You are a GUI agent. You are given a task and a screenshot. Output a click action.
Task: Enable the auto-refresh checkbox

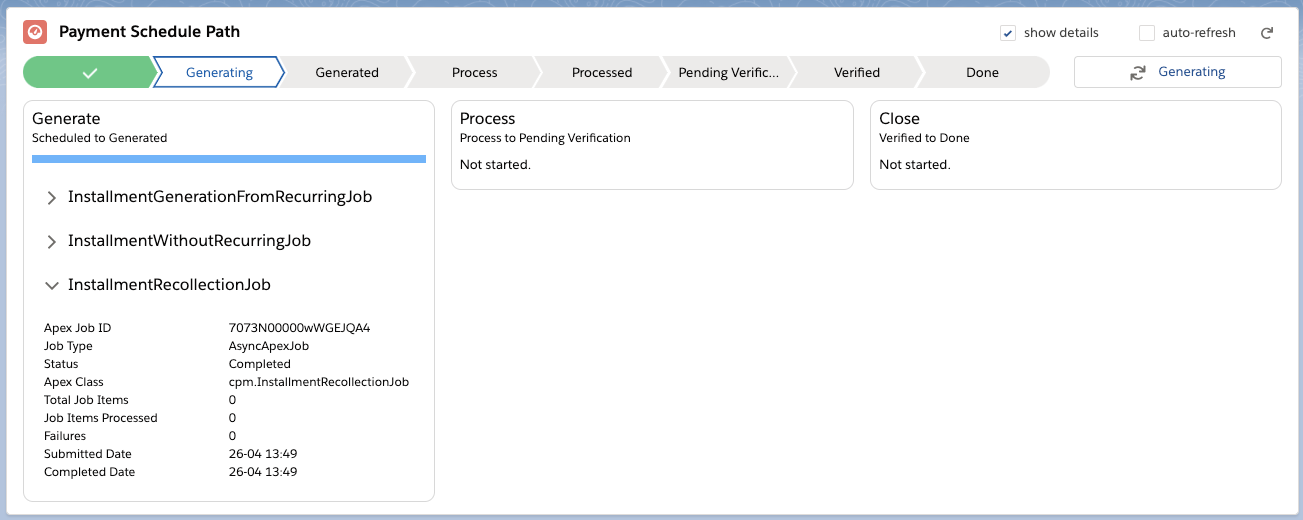tap(1147, 33)
